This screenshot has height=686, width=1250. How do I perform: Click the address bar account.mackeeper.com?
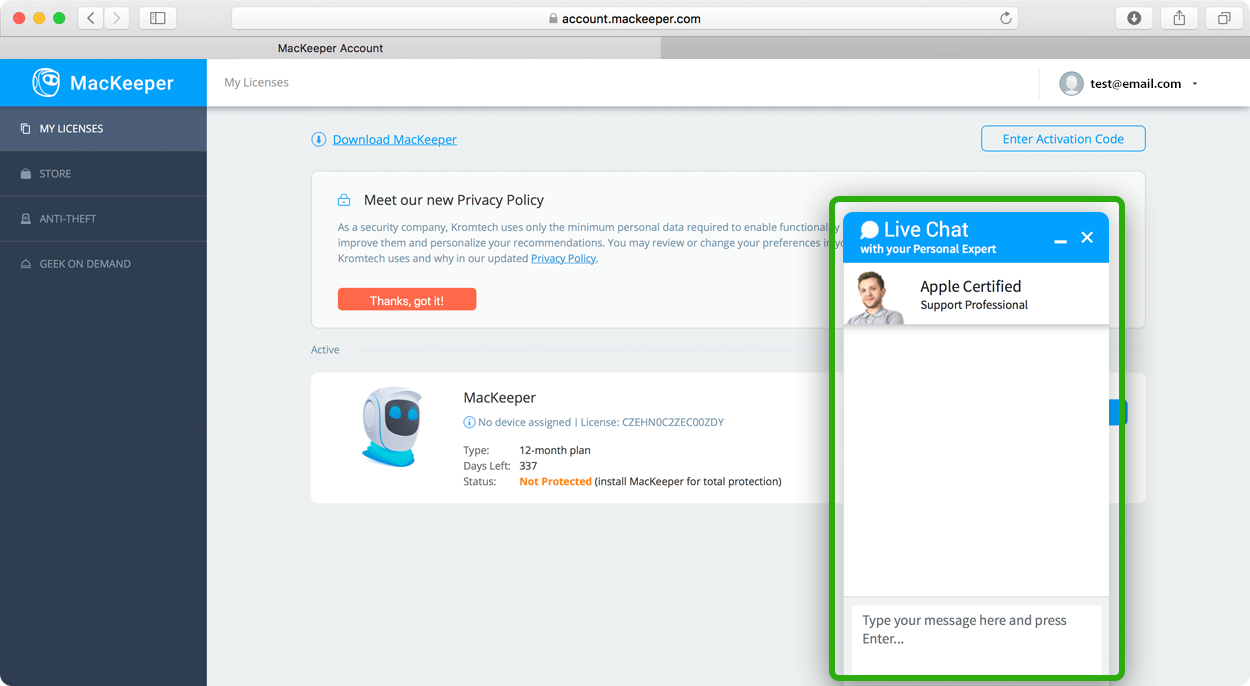(x=625, y=18)
